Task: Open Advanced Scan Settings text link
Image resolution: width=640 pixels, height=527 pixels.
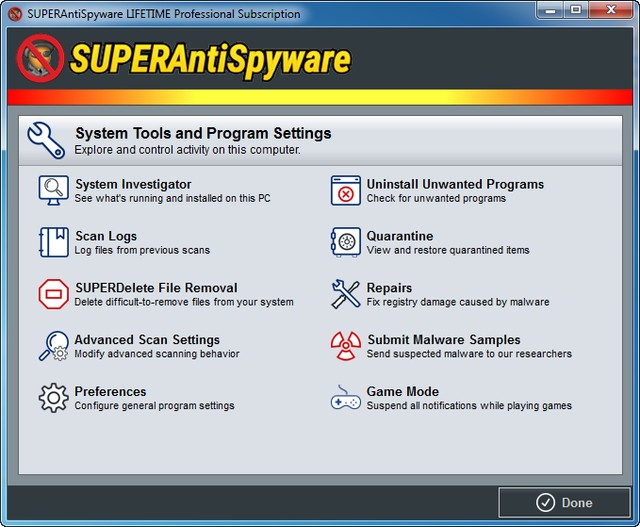Action: click(x=147, y=340)
